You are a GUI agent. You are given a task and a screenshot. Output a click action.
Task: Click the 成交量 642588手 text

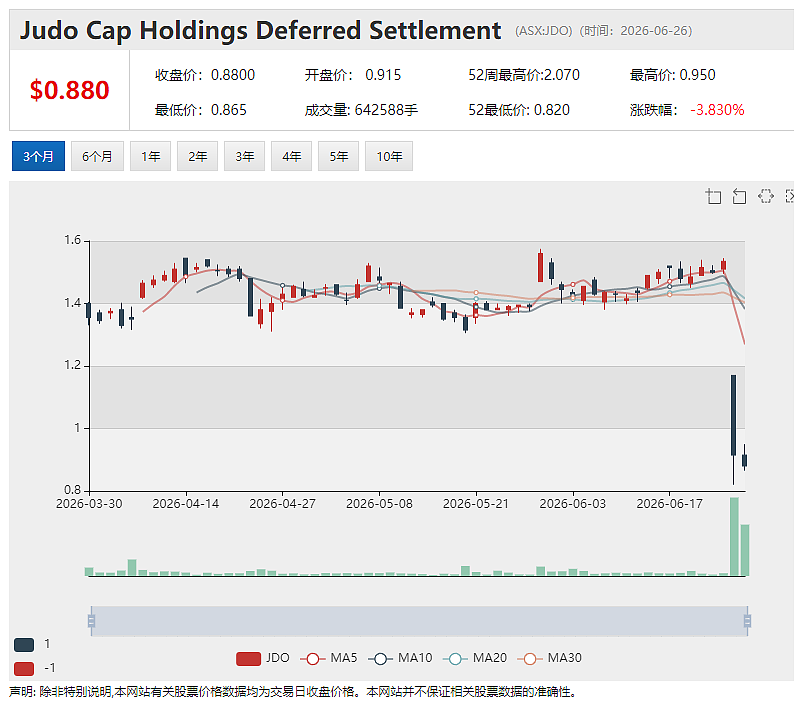[x=361, y=110]
